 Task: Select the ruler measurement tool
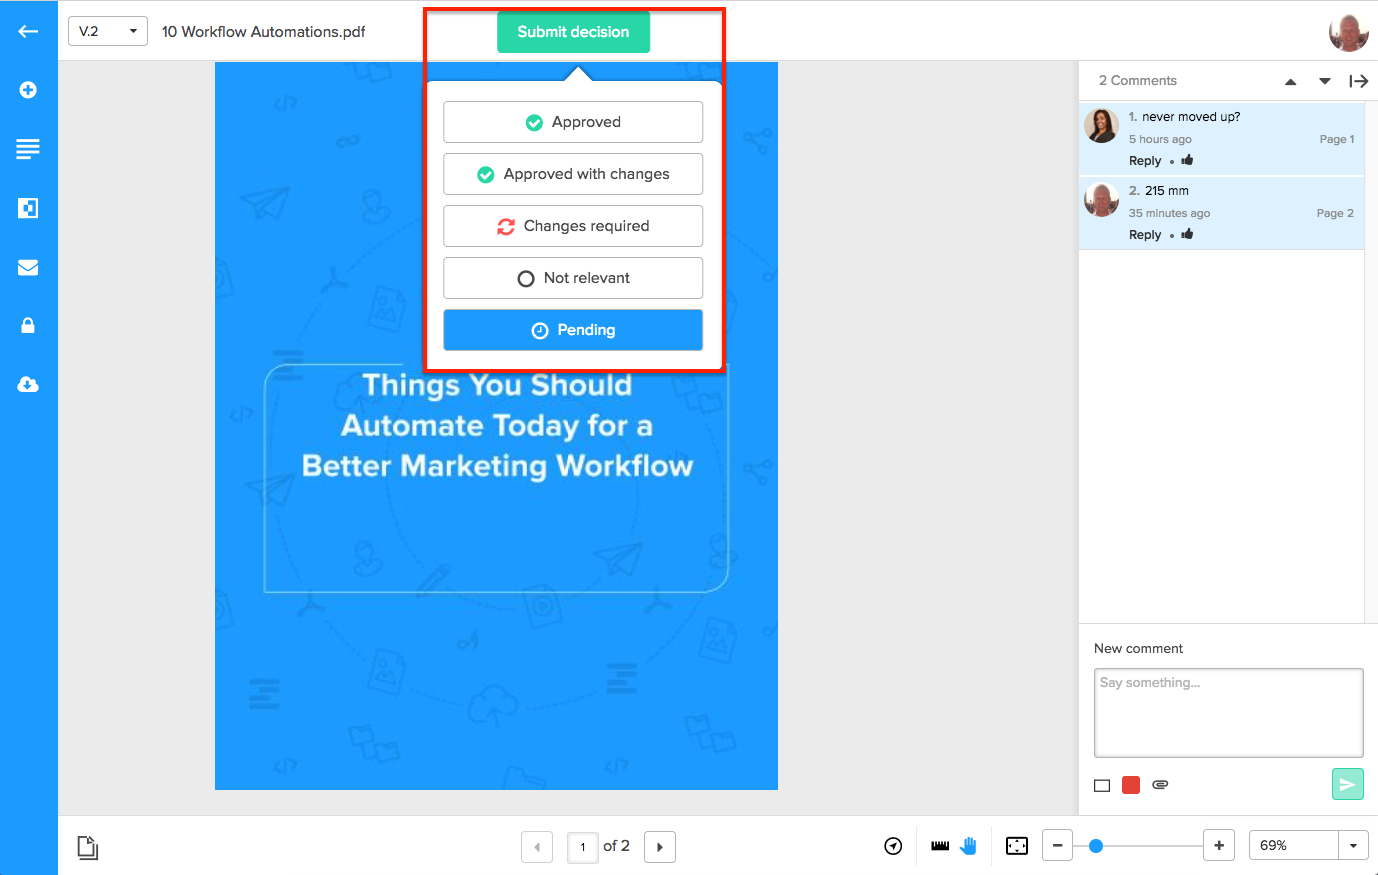point(940,846)
